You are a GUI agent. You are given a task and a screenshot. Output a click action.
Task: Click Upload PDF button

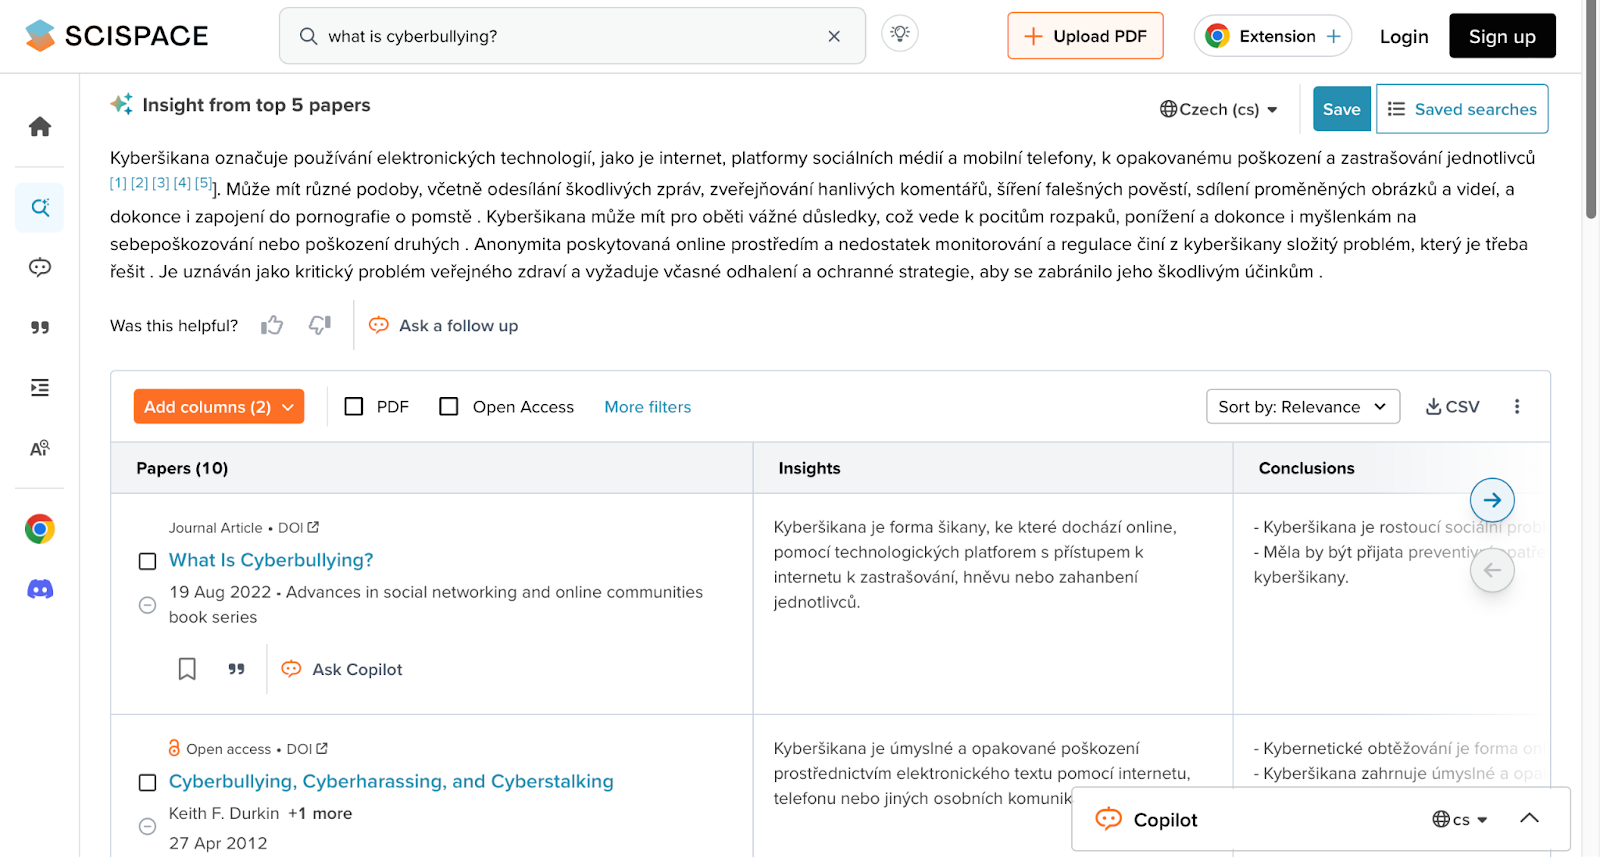1085,36
